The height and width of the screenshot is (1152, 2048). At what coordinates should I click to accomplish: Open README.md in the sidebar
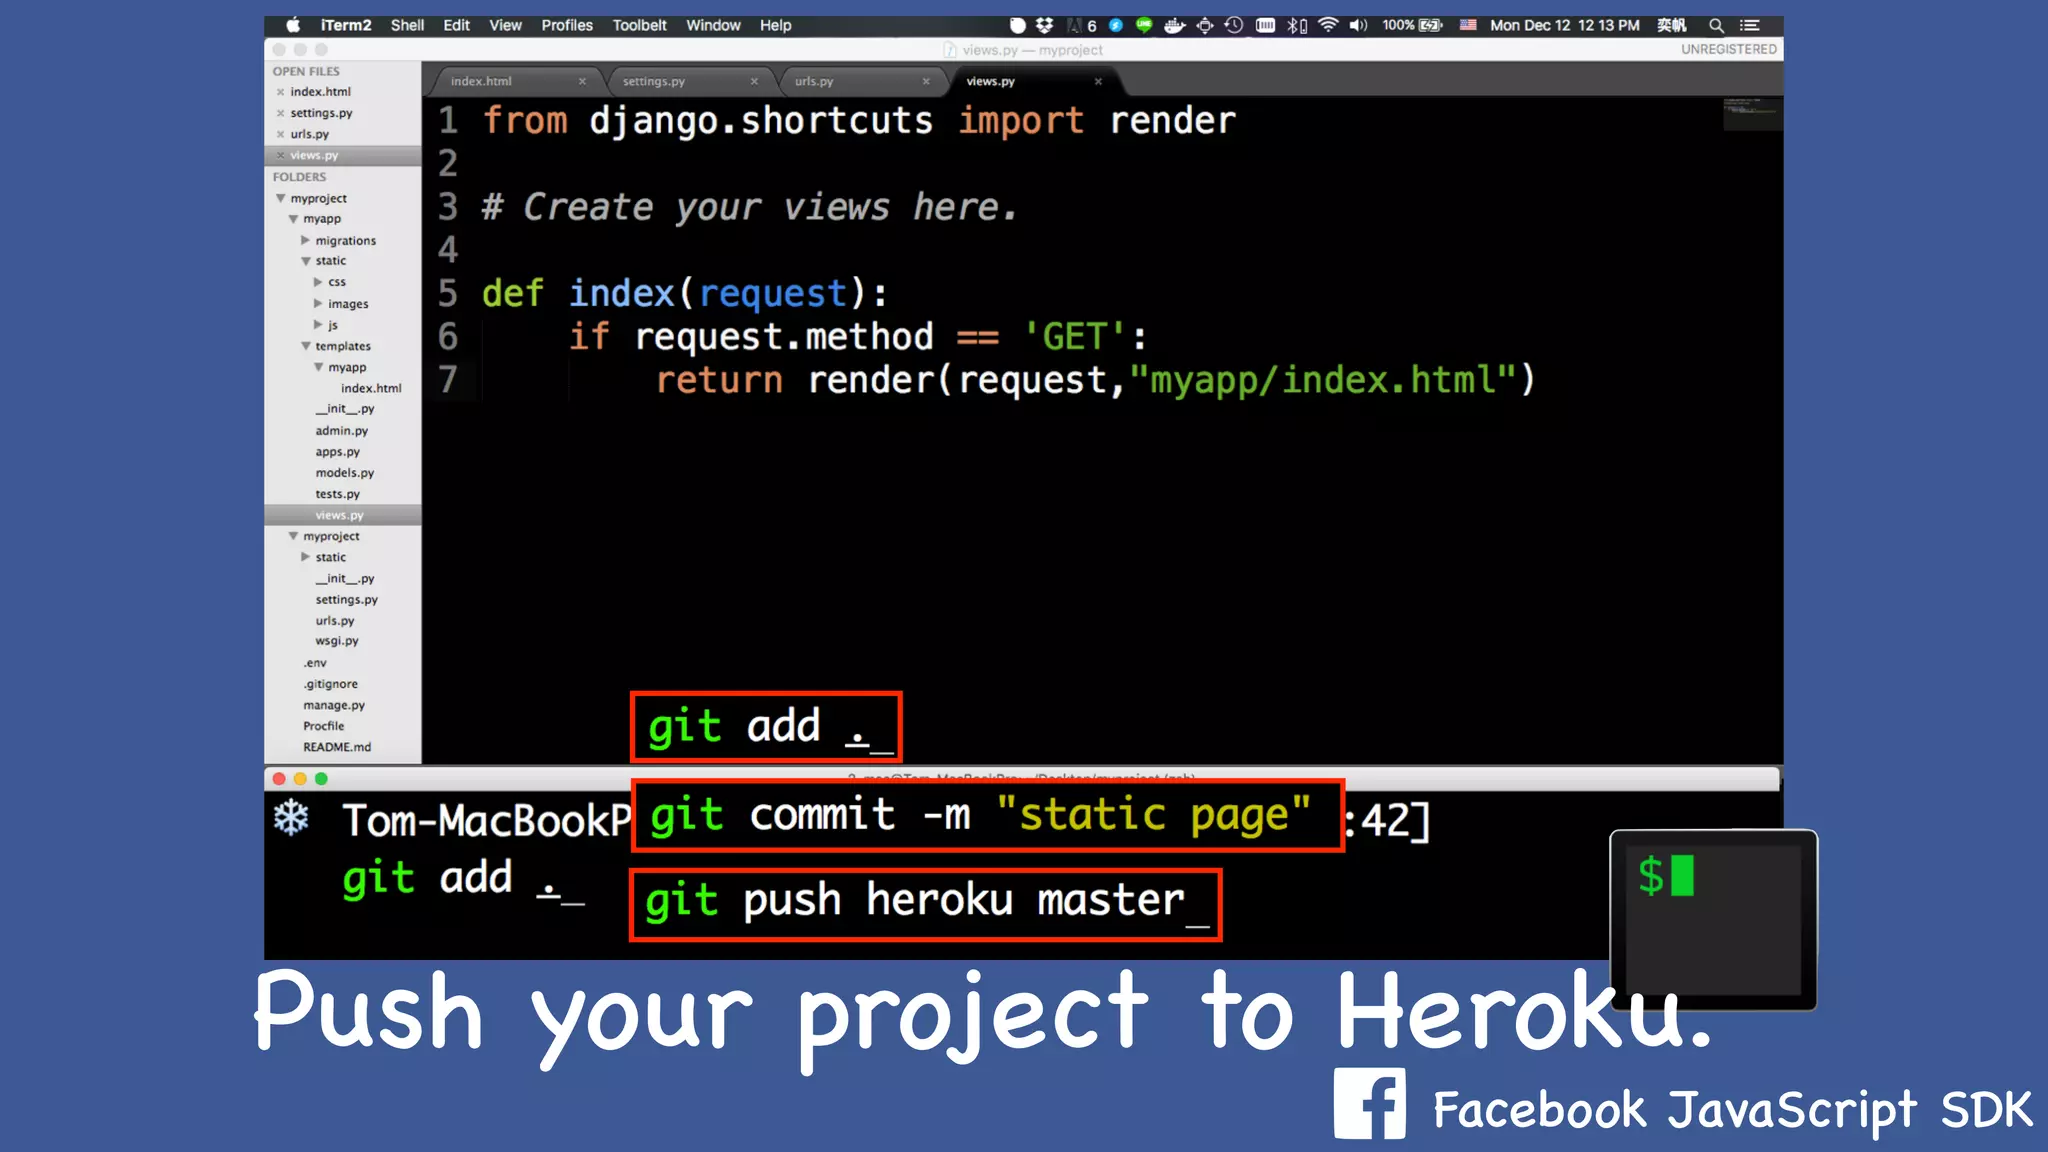(x=336, y=747)
